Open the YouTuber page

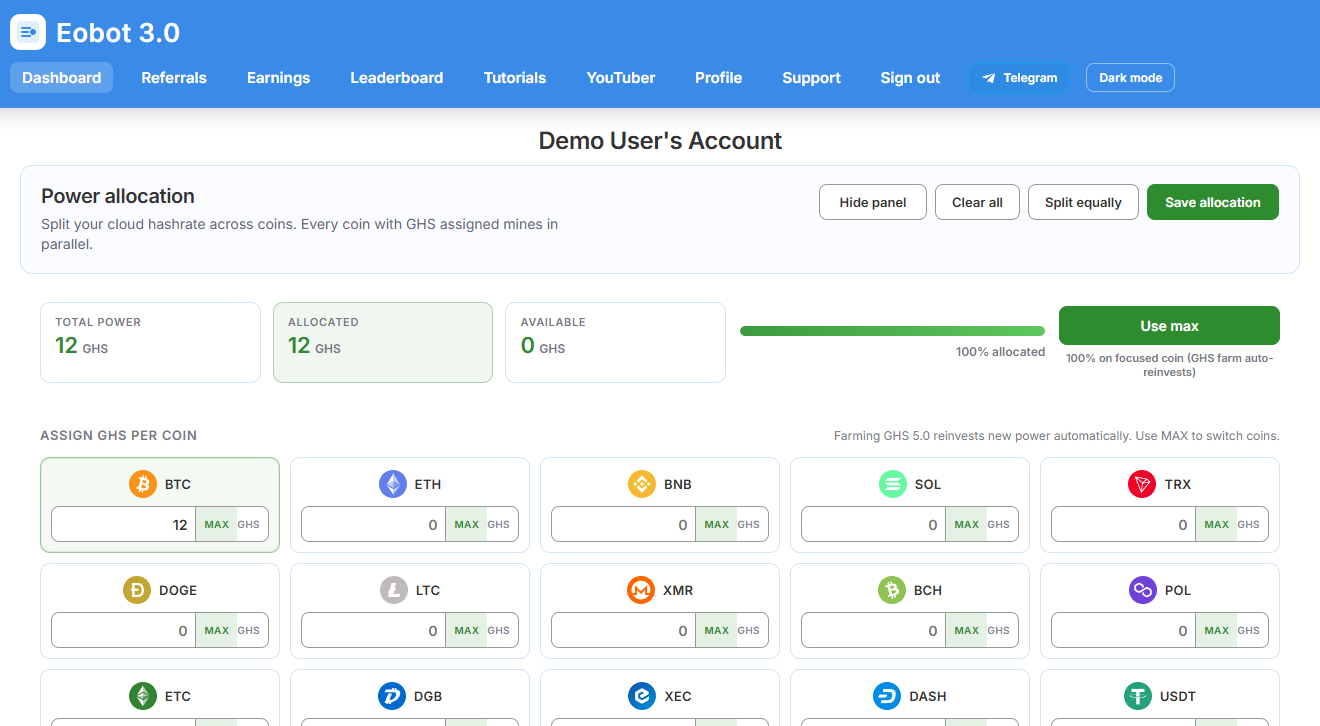(x=621, y=78)
